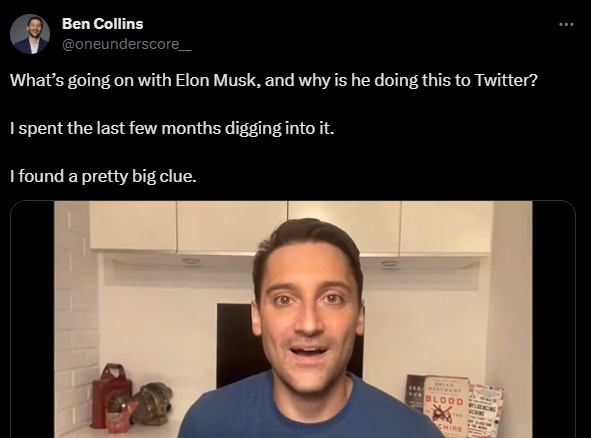Click the metal figurine beside the lantern

click(x=153, y=403)
